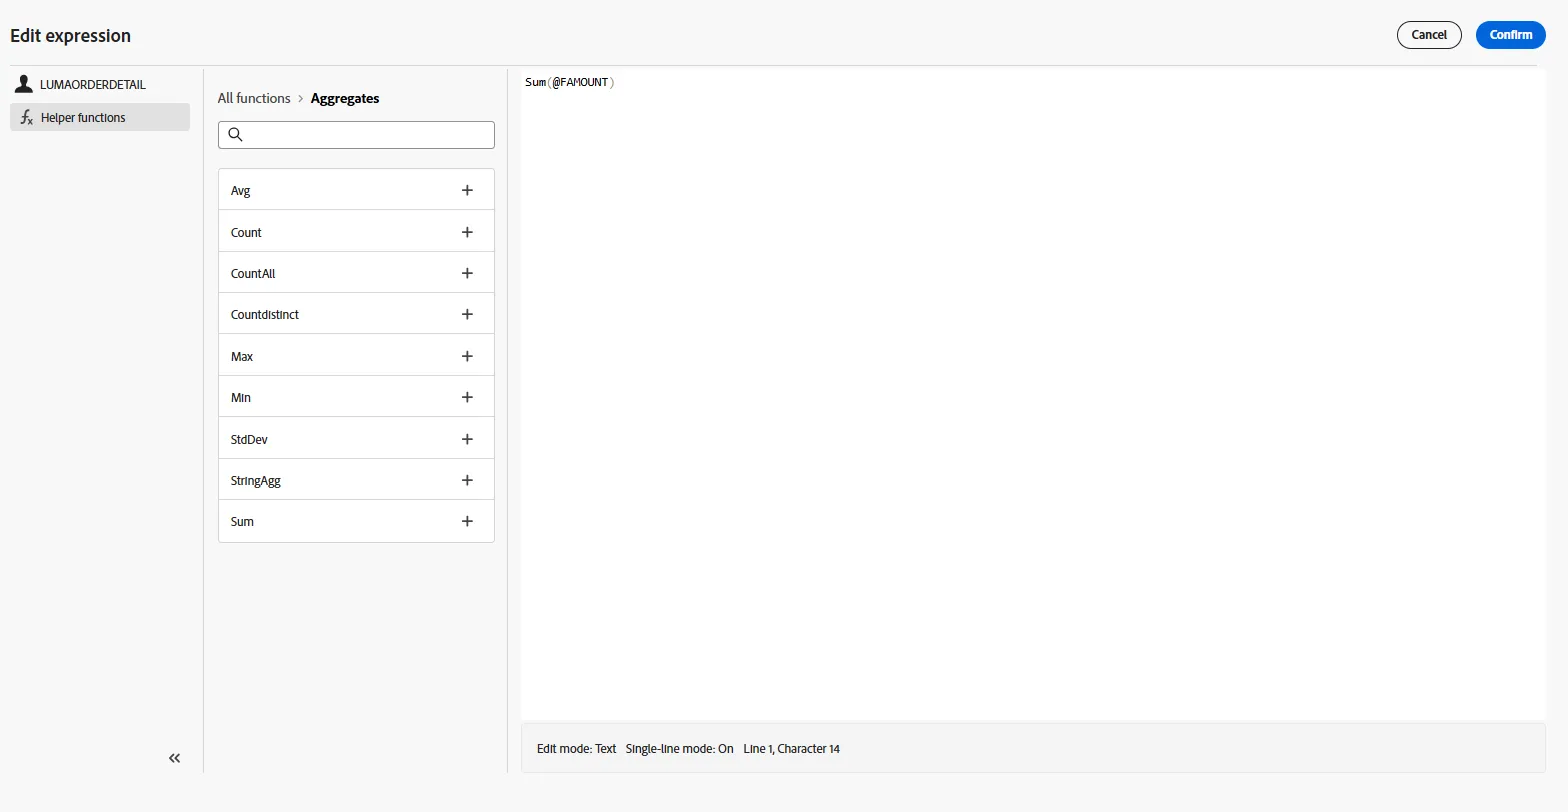Add the Min function with plus icon

pyautogui.click(x=467, y=397)
